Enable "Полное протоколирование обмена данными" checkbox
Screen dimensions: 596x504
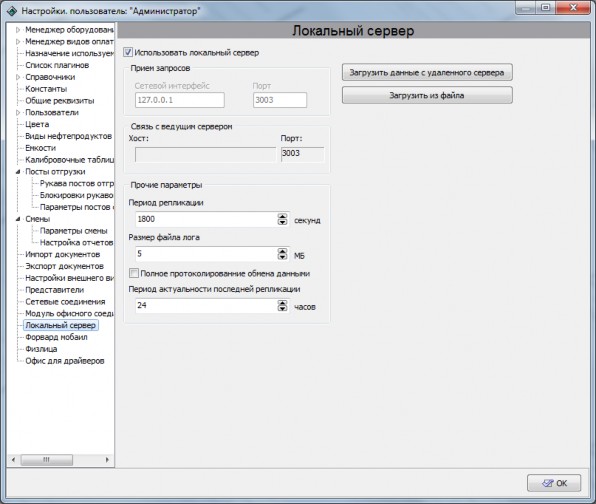pos(134,273)
